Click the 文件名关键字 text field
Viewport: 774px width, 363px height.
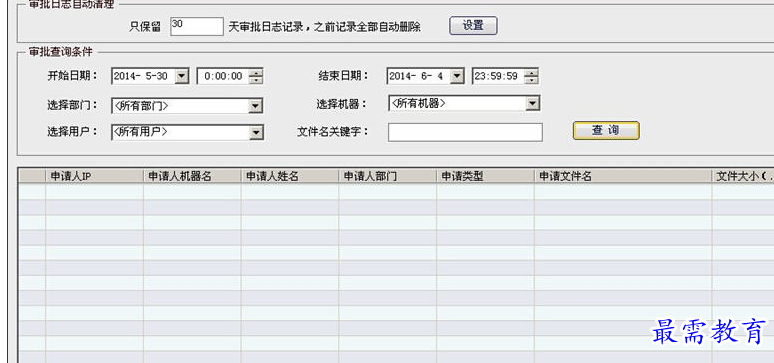465,132
